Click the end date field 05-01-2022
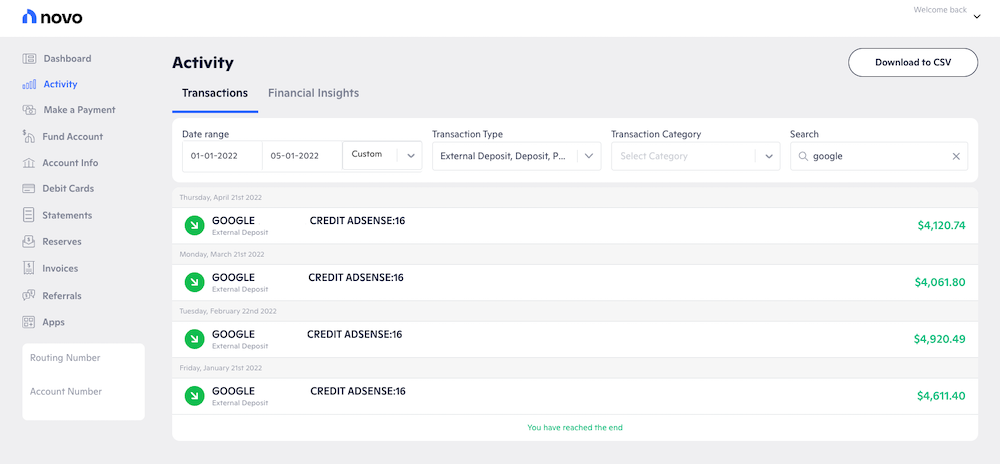Viewport: 1000px width, 464px height. (x=302, y=156)
